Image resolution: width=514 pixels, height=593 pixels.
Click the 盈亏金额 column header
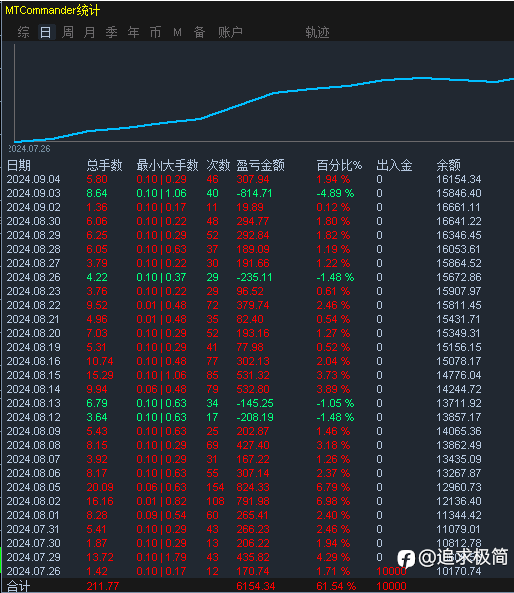coord(261,165)
